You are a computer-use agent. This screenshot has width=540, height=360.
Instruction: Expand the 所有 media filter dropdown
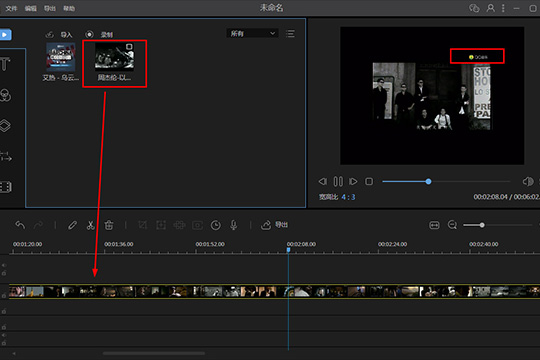(252, 33)
